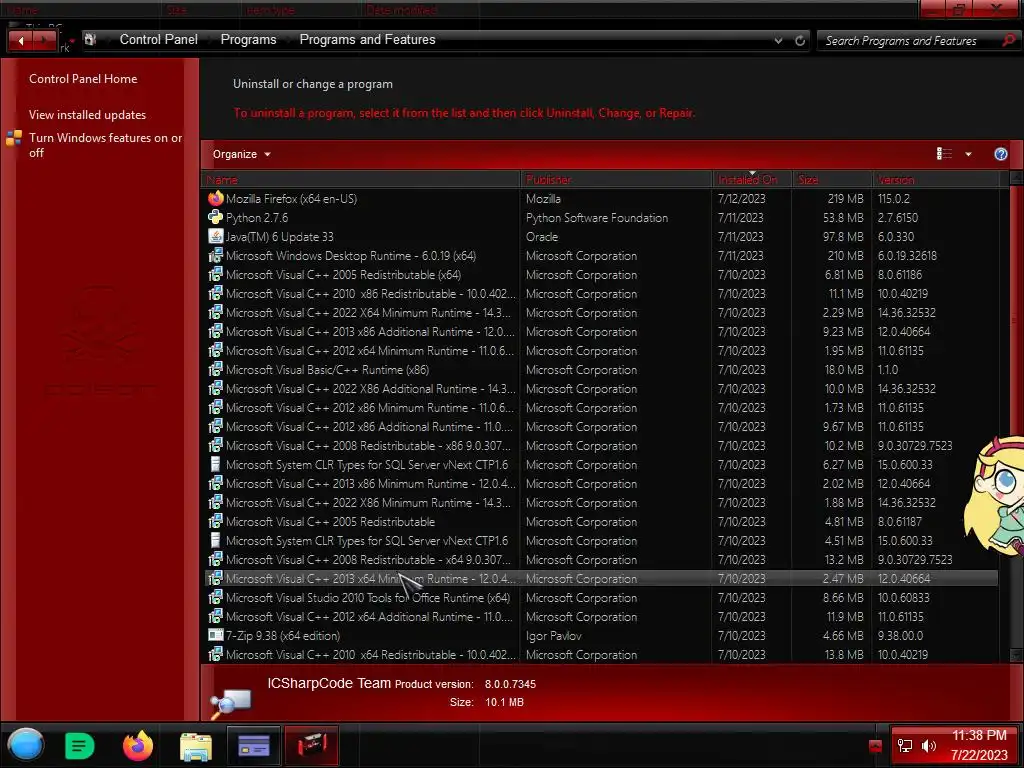Click the Python 2.7.6 program icon
Screen dimensions: 1024x768
(x=216, y=217)
